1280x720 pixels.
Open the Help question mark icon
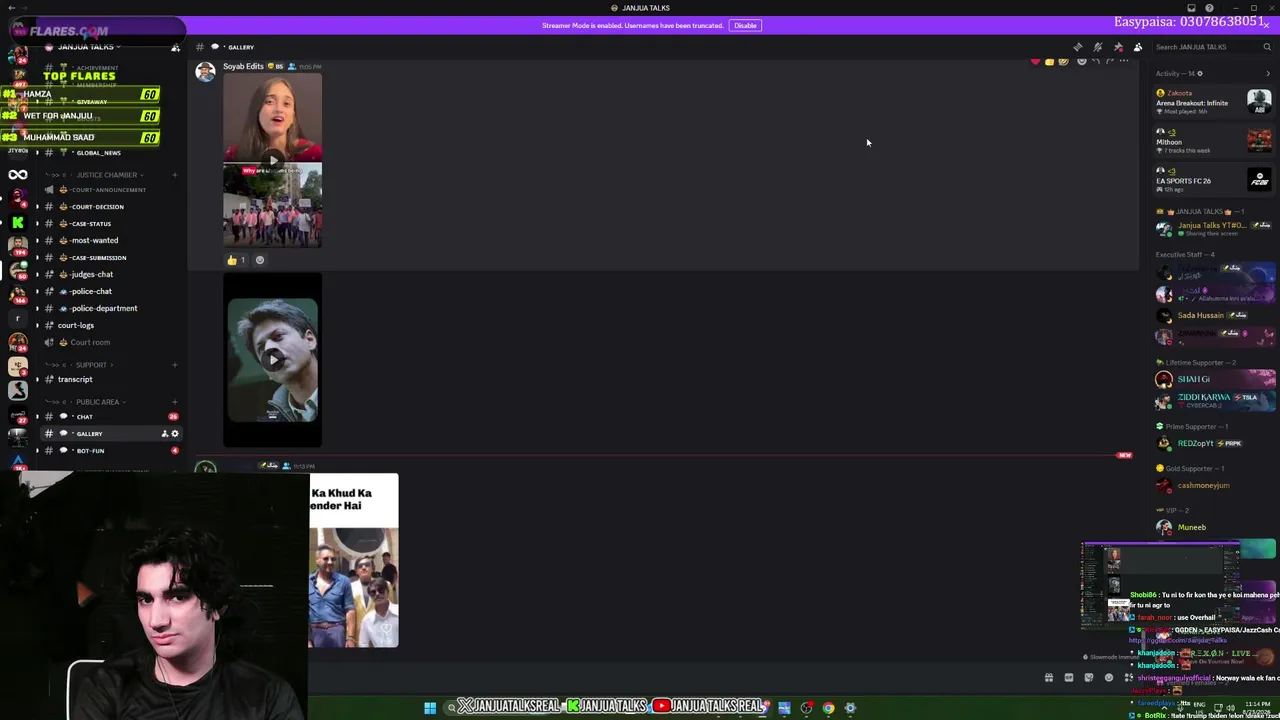[x=1209, y=8]
